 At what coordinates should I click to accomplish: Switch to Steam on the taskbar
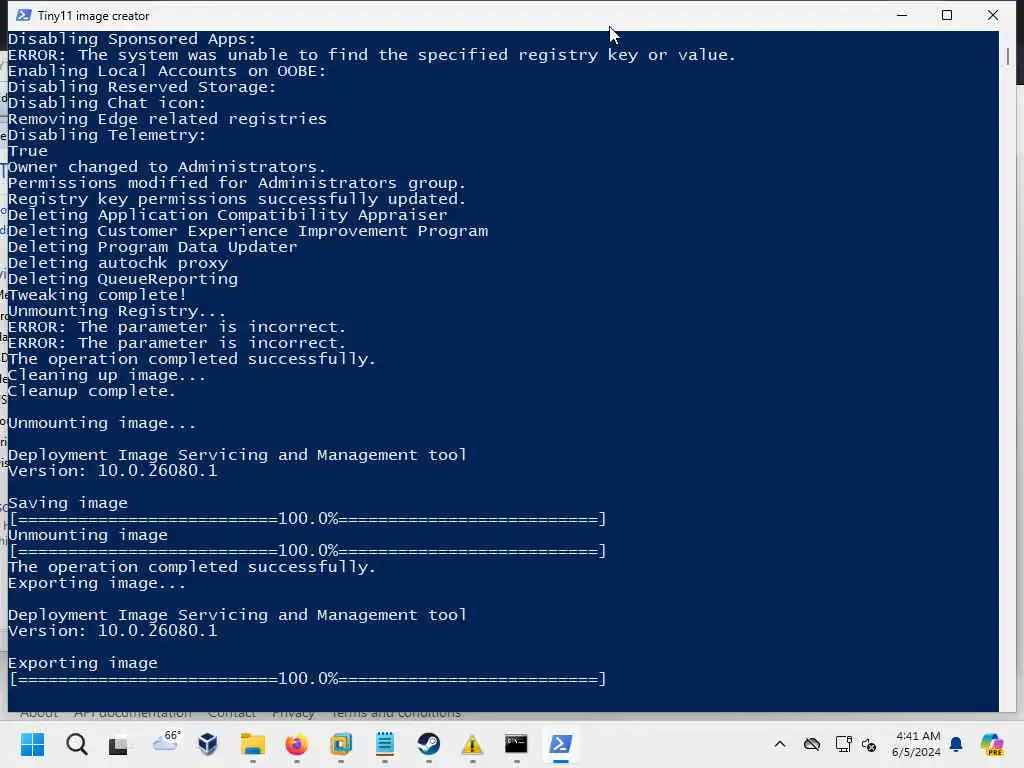(x=428, y=744)
